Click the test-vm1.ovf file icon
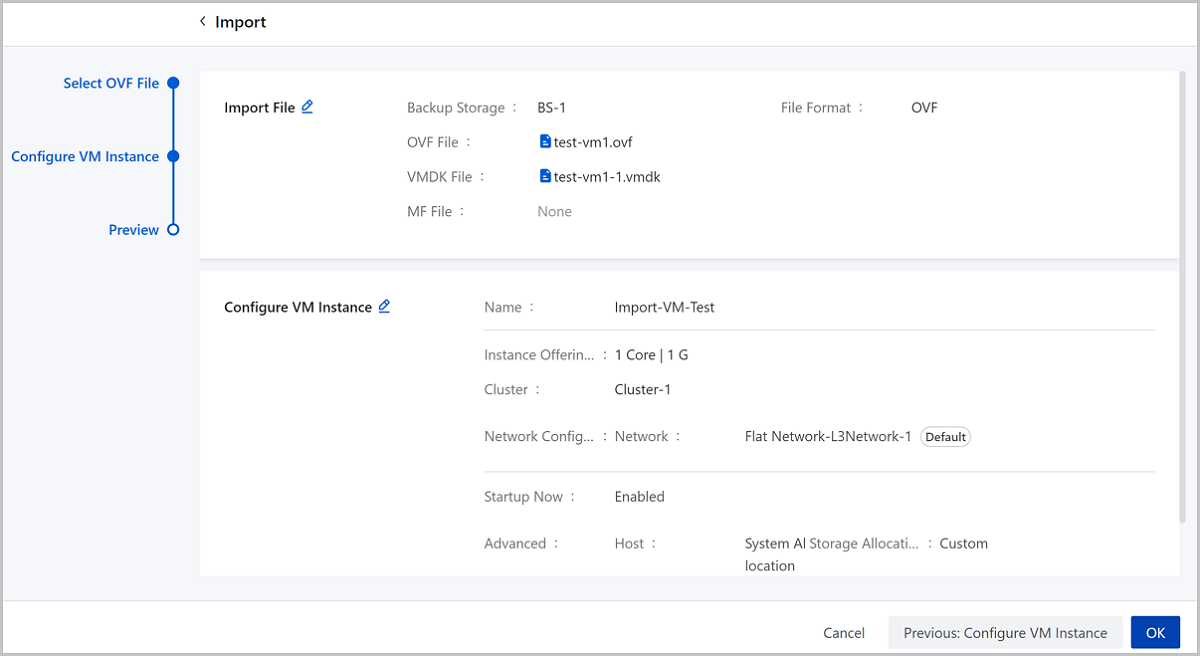 (x=545, y=142)
